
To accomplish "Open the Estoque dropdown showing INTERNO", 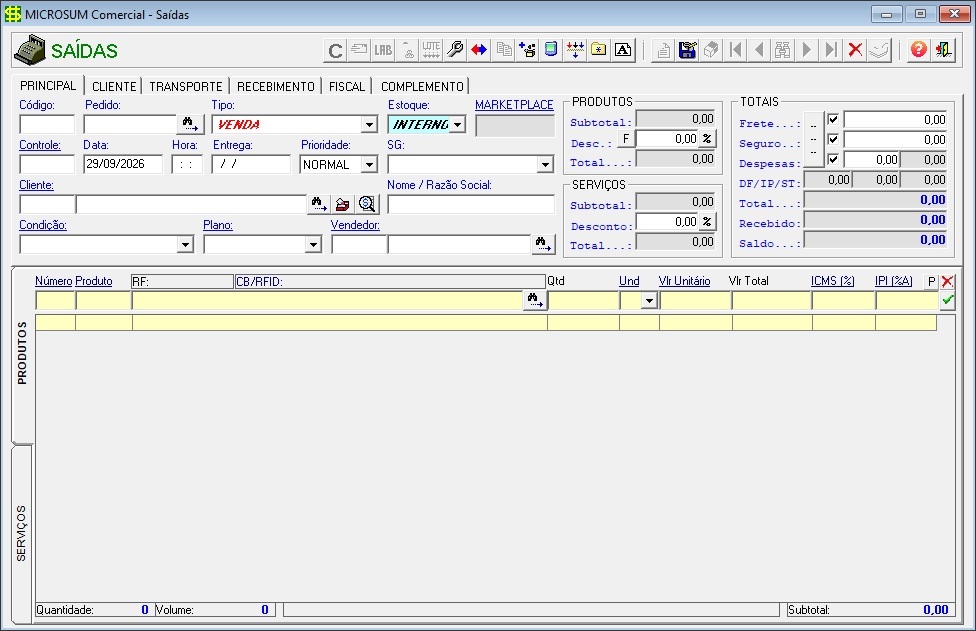I will [x=458, y=124].
